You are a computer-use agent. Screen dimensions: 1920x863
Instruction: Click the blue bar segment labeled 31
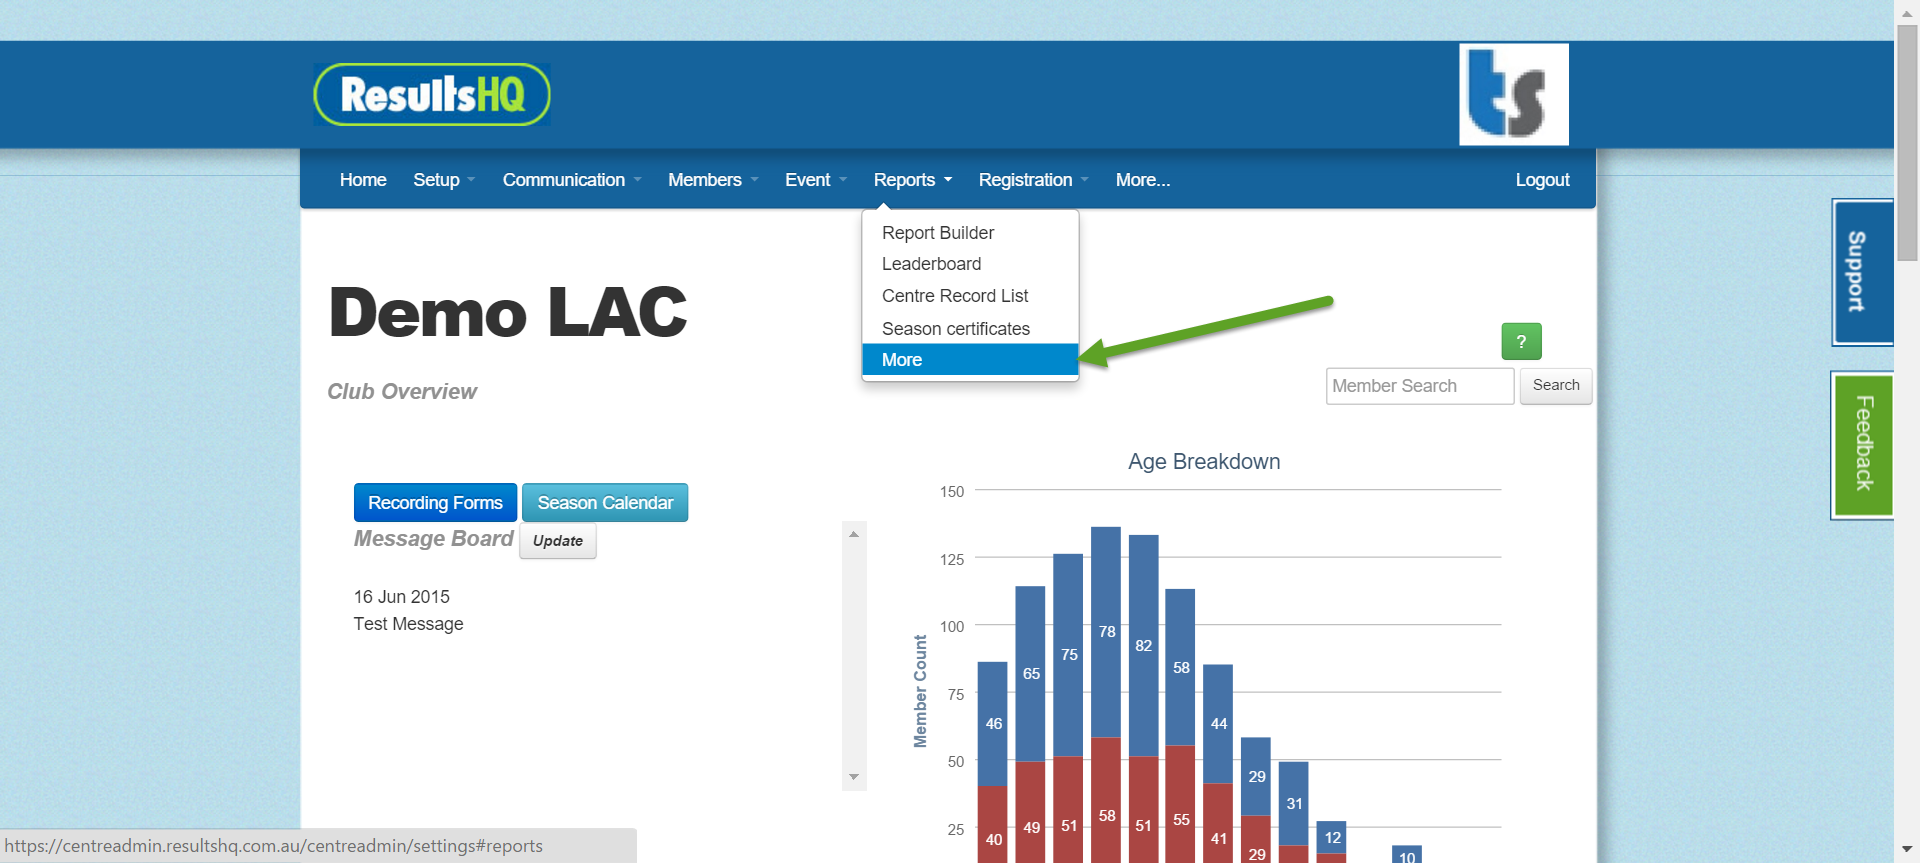(1294, 804)
